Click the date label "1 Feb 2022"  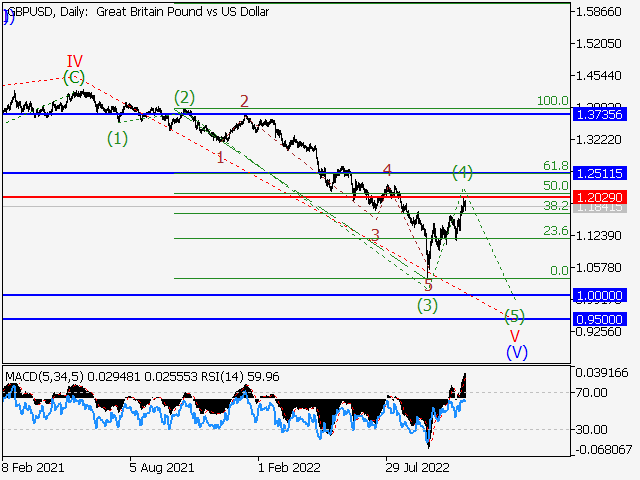(289, 467)
